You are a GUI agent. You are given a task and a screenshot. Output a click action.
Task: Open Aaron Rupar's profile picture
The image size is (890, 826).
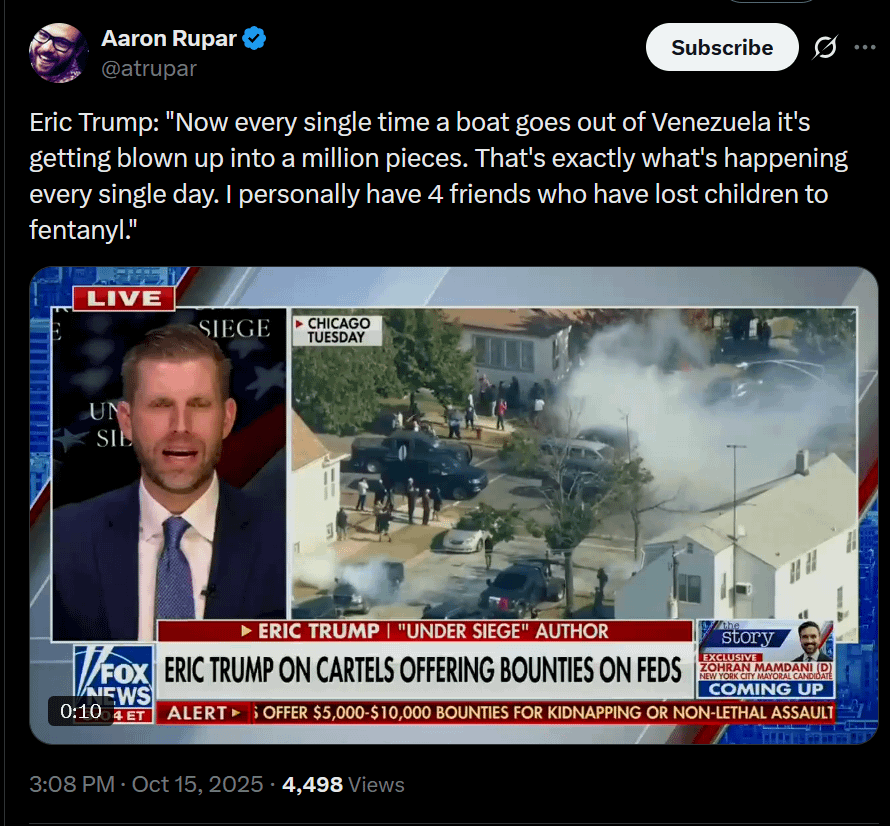coord(57,53)
